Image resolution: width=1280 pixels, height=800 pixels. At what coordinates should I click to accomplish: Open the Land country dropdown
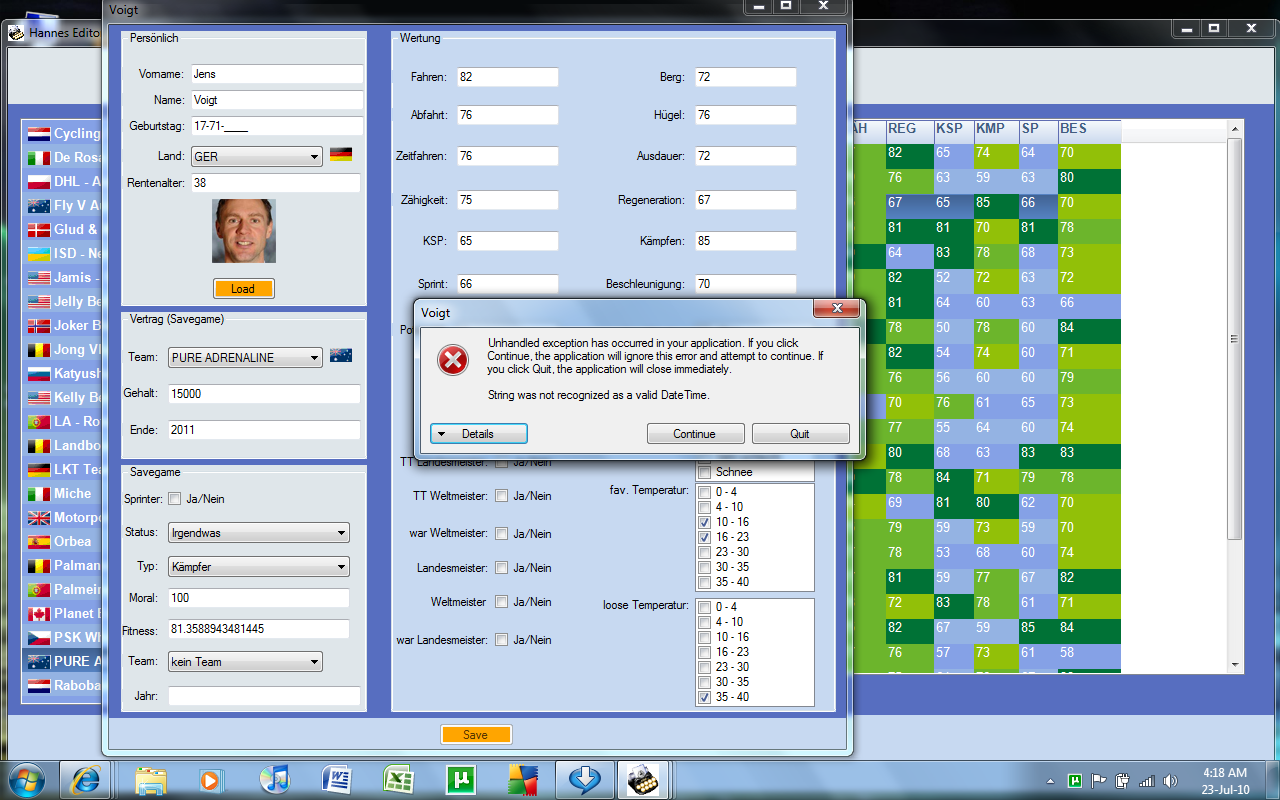pyautogui.click(x=314, y=157)
